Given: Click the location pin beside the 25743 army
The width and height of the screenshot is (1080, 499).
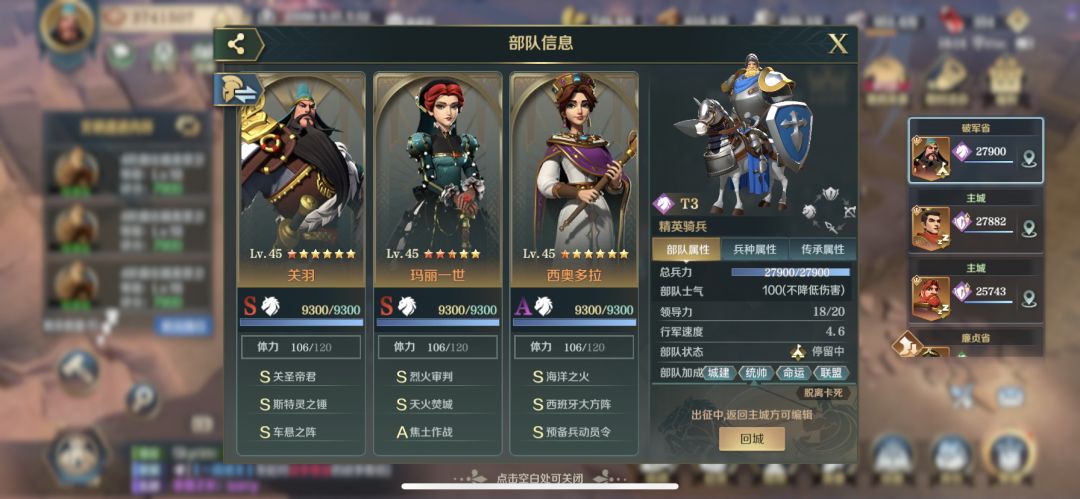Looking at the screenshot, I should pyautogui.click(x=1029, y=298).
